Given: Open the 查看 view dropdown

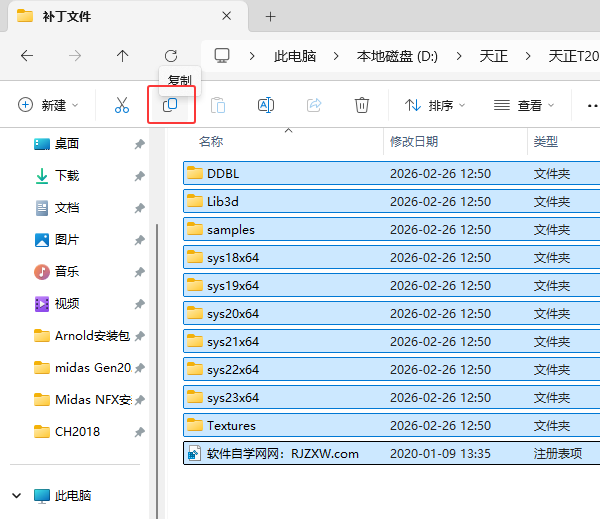Looking at the screenshot, I should (x=524, y=105).
